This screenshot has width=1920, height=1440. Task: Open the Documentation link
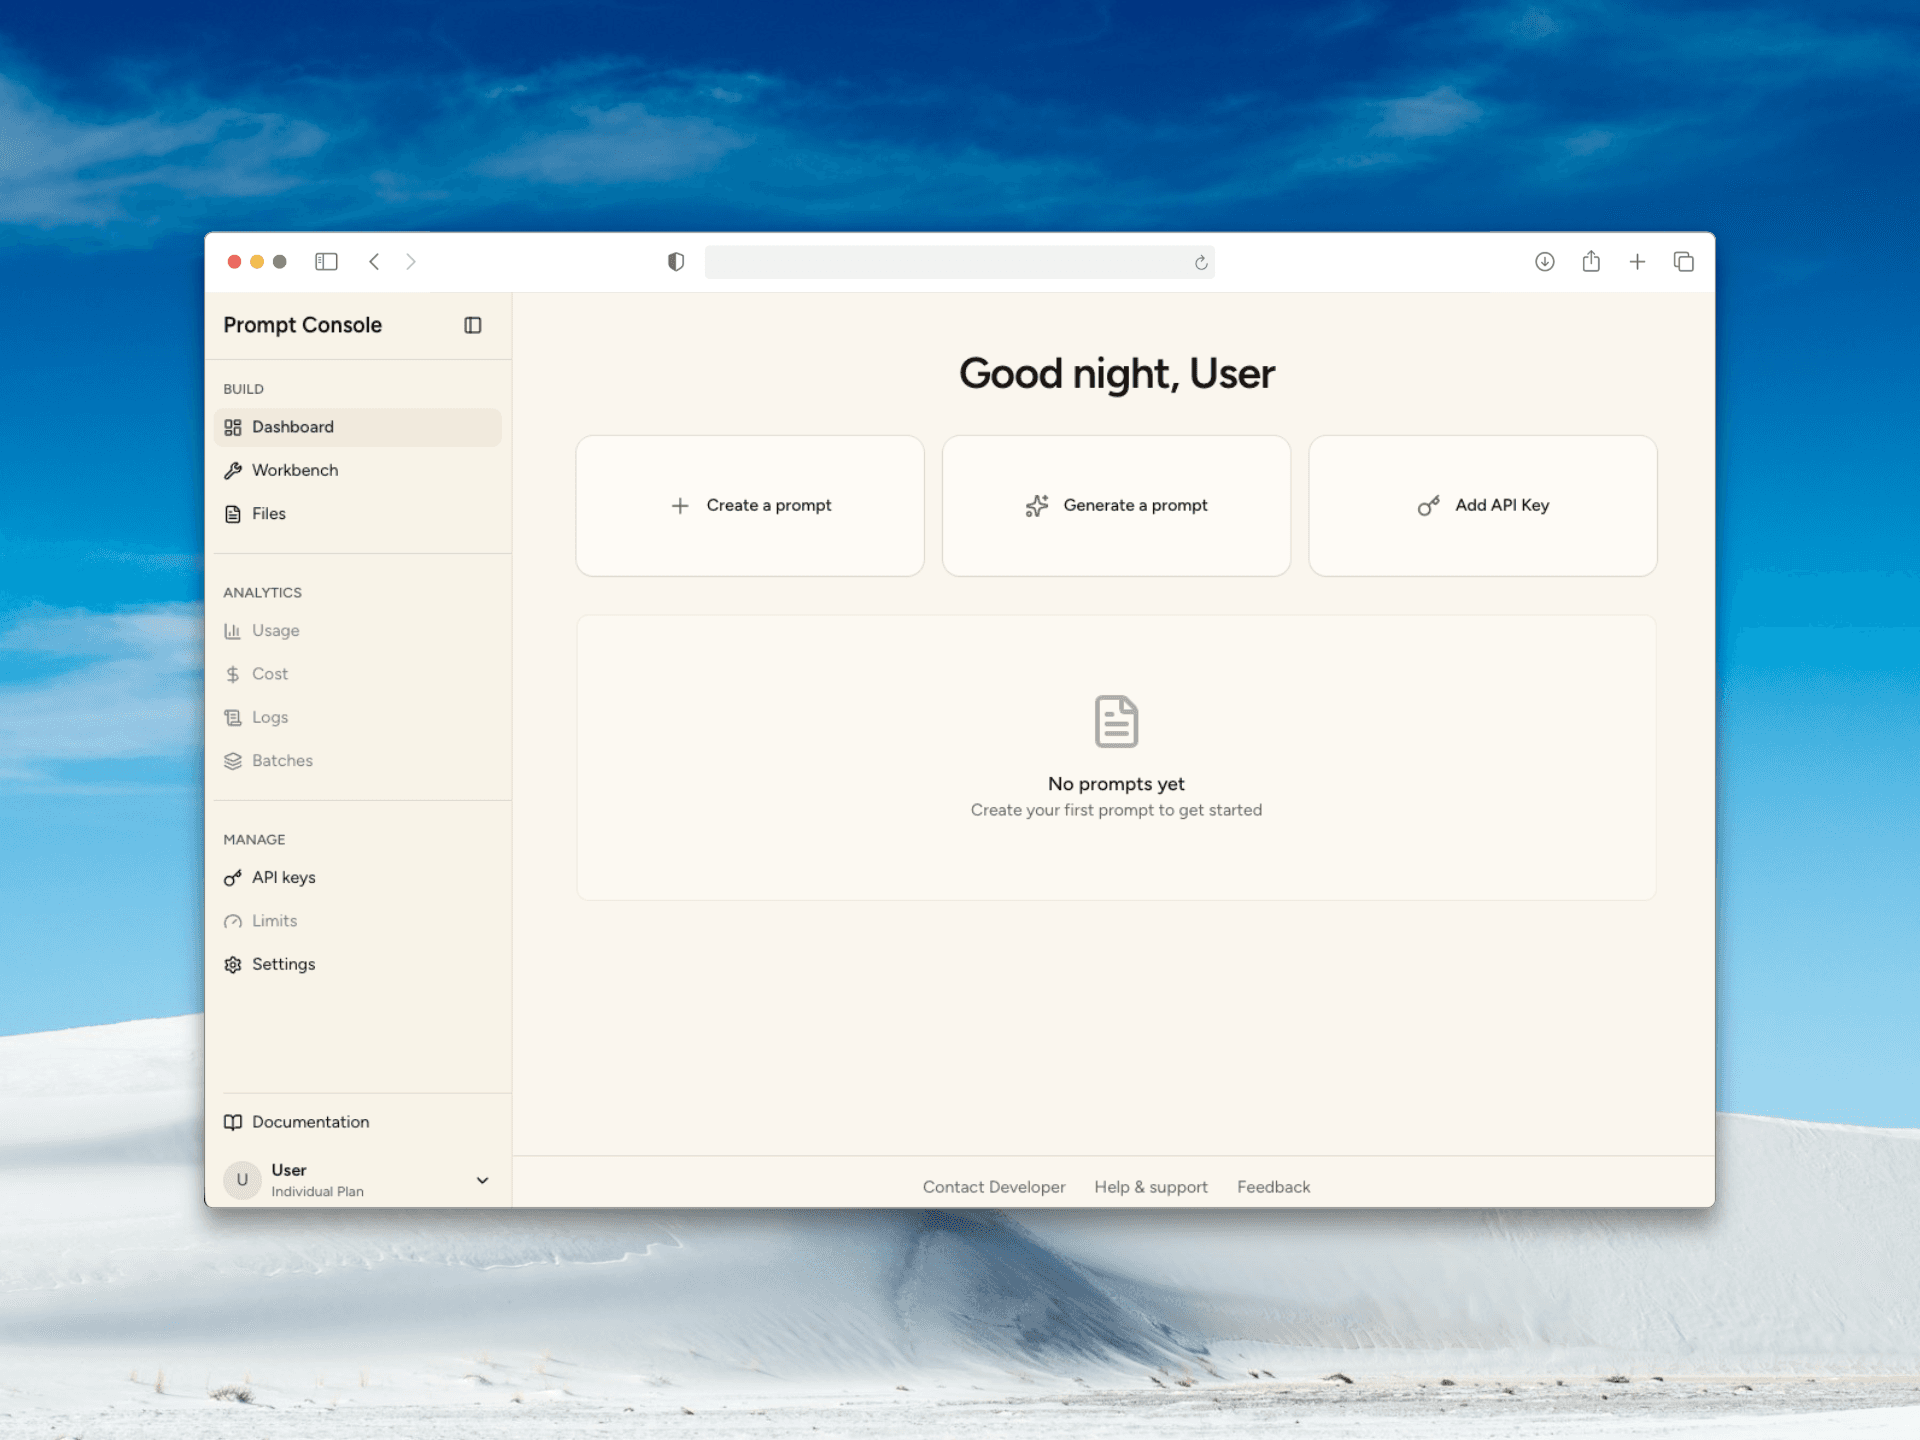(x=310, y=1122)
